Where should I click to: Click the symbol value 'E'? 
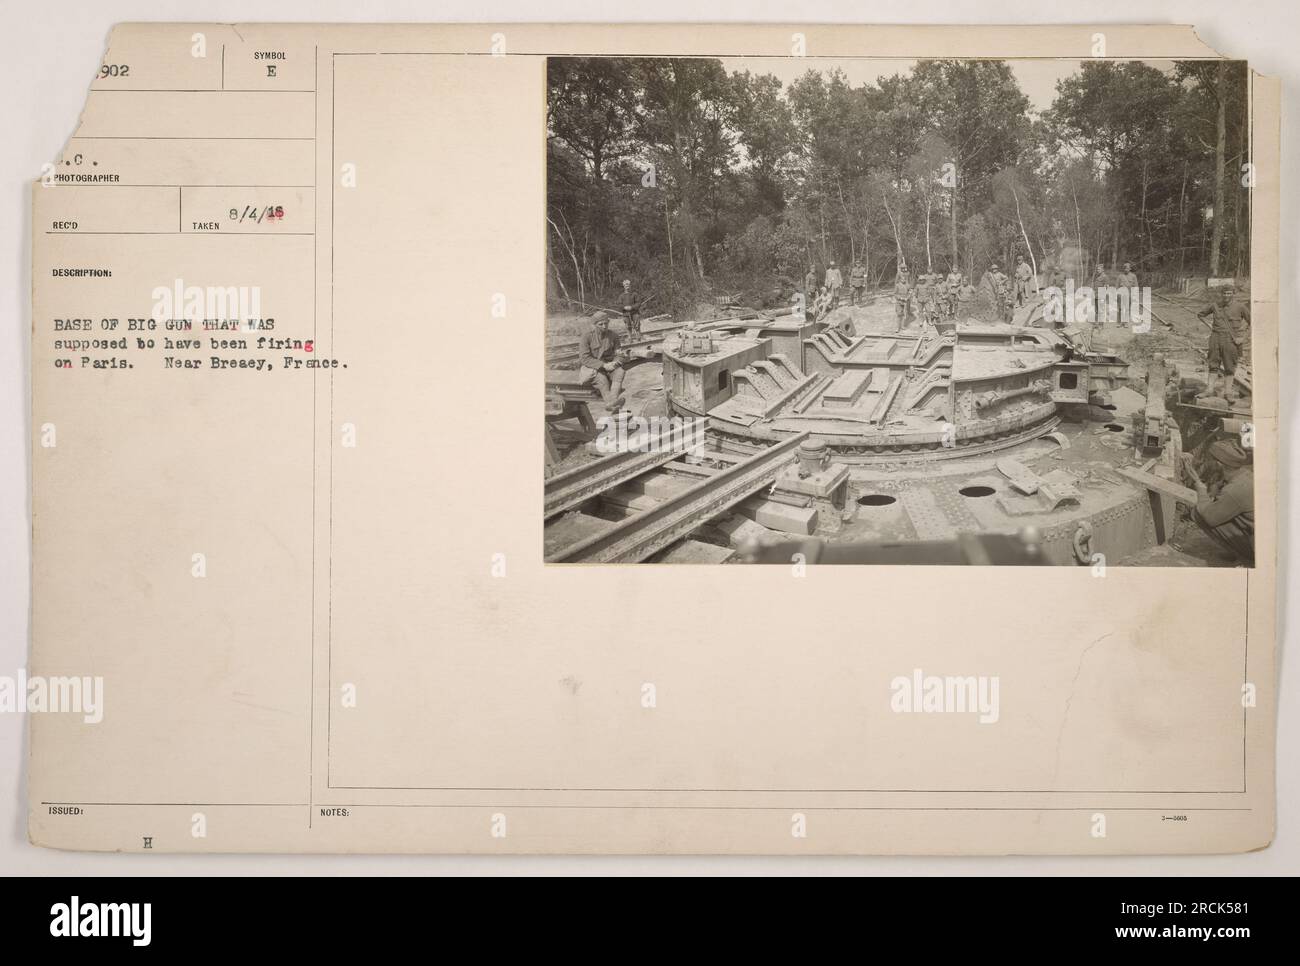tap(270, 72)
